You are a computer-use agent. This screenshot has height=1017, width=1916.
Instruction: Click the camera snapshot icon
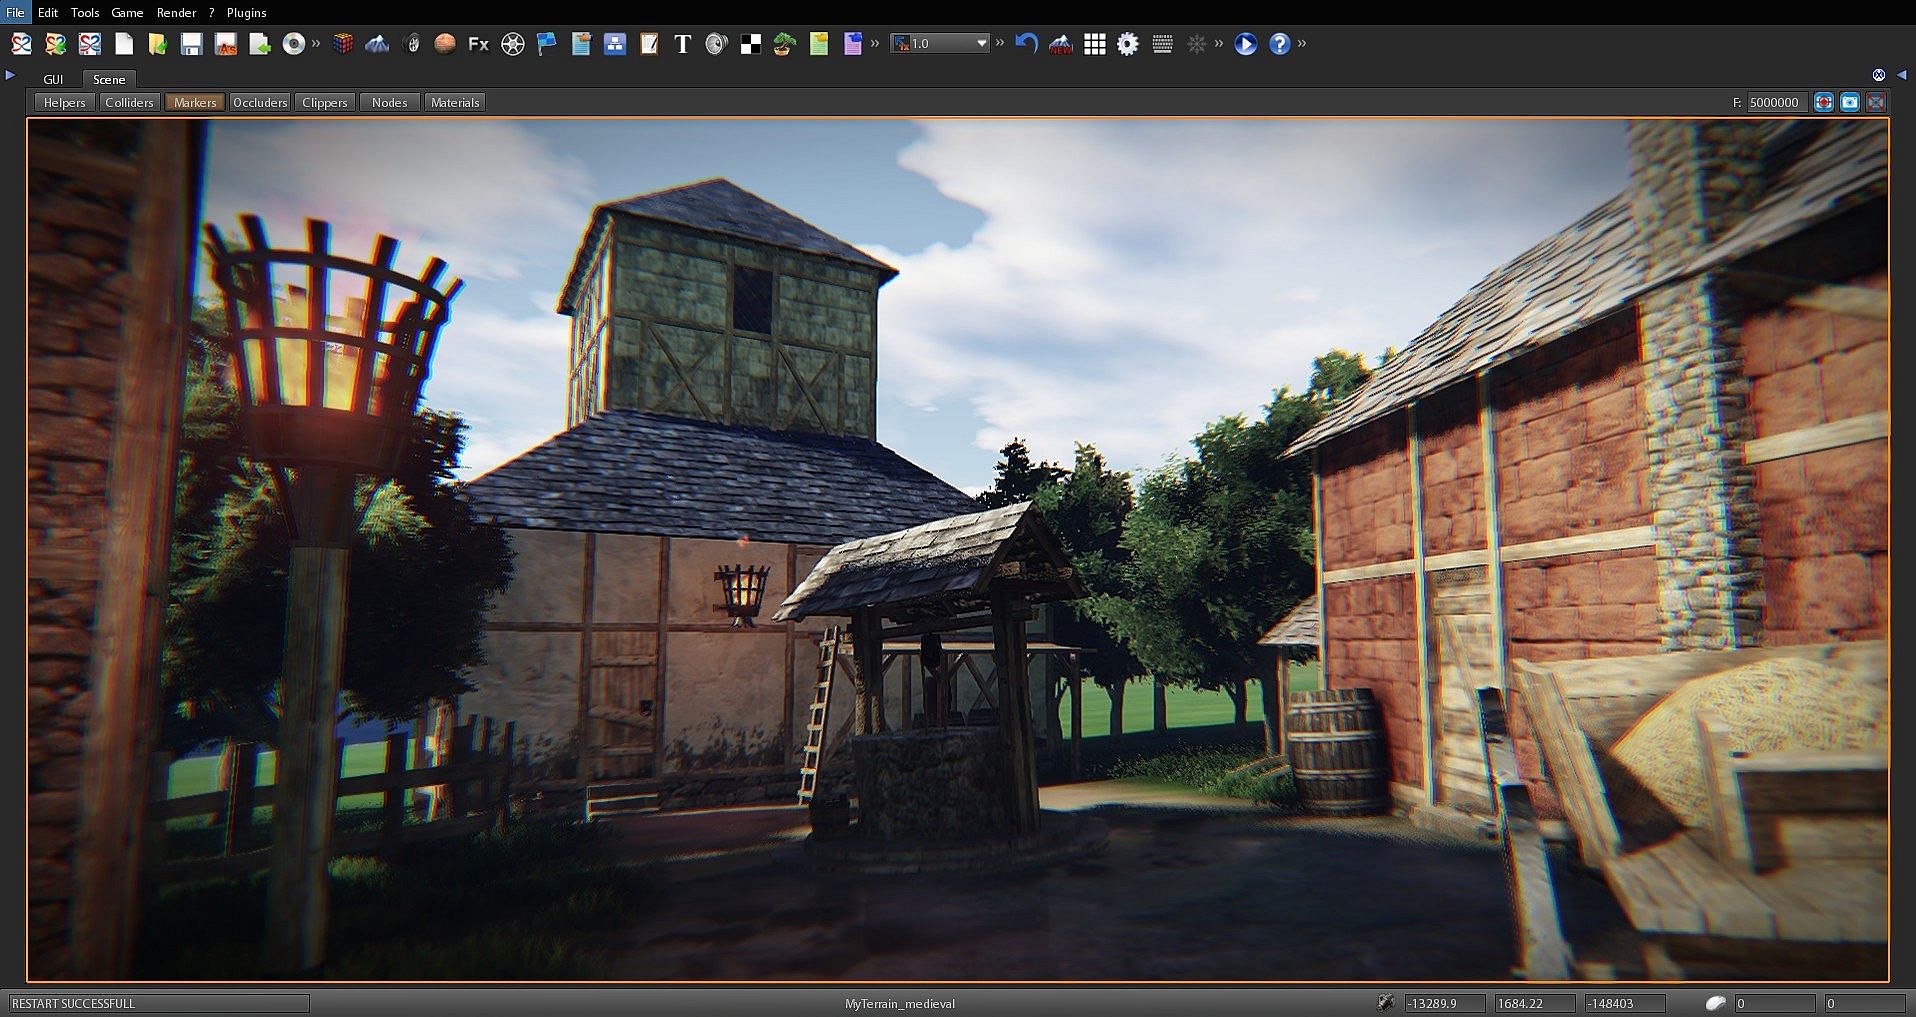point(1850,102)
